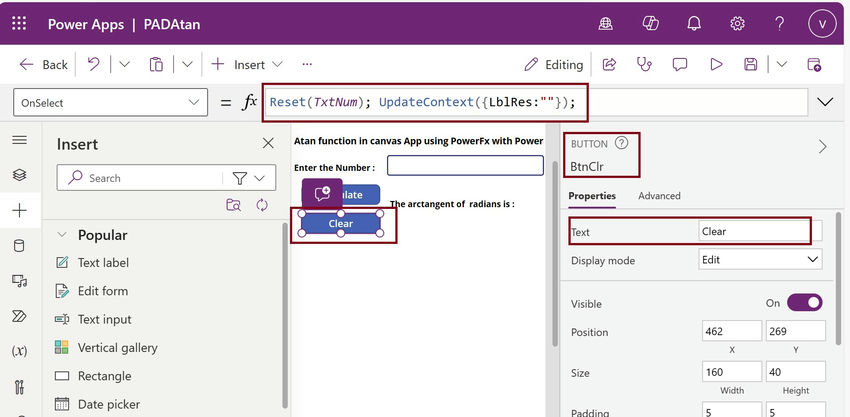This screenshot has height=417, width=850.
Task: Open the save options dropdown arrow
Action: [782, 65]
